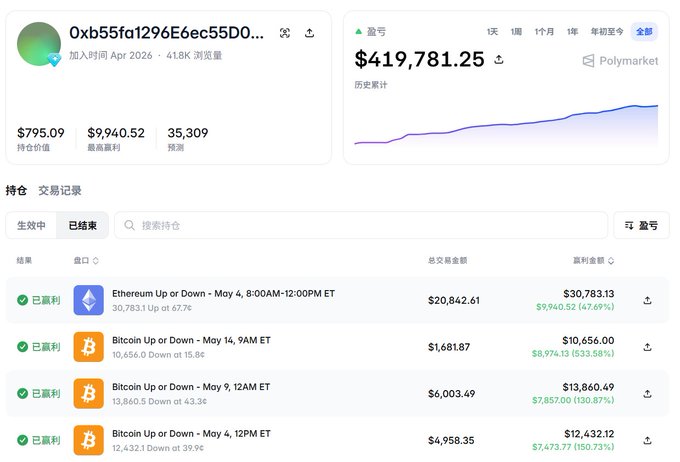Click the profit history chart line
Image resolution: width=680 pixels, height=462 pixels.
click(506, 125)
